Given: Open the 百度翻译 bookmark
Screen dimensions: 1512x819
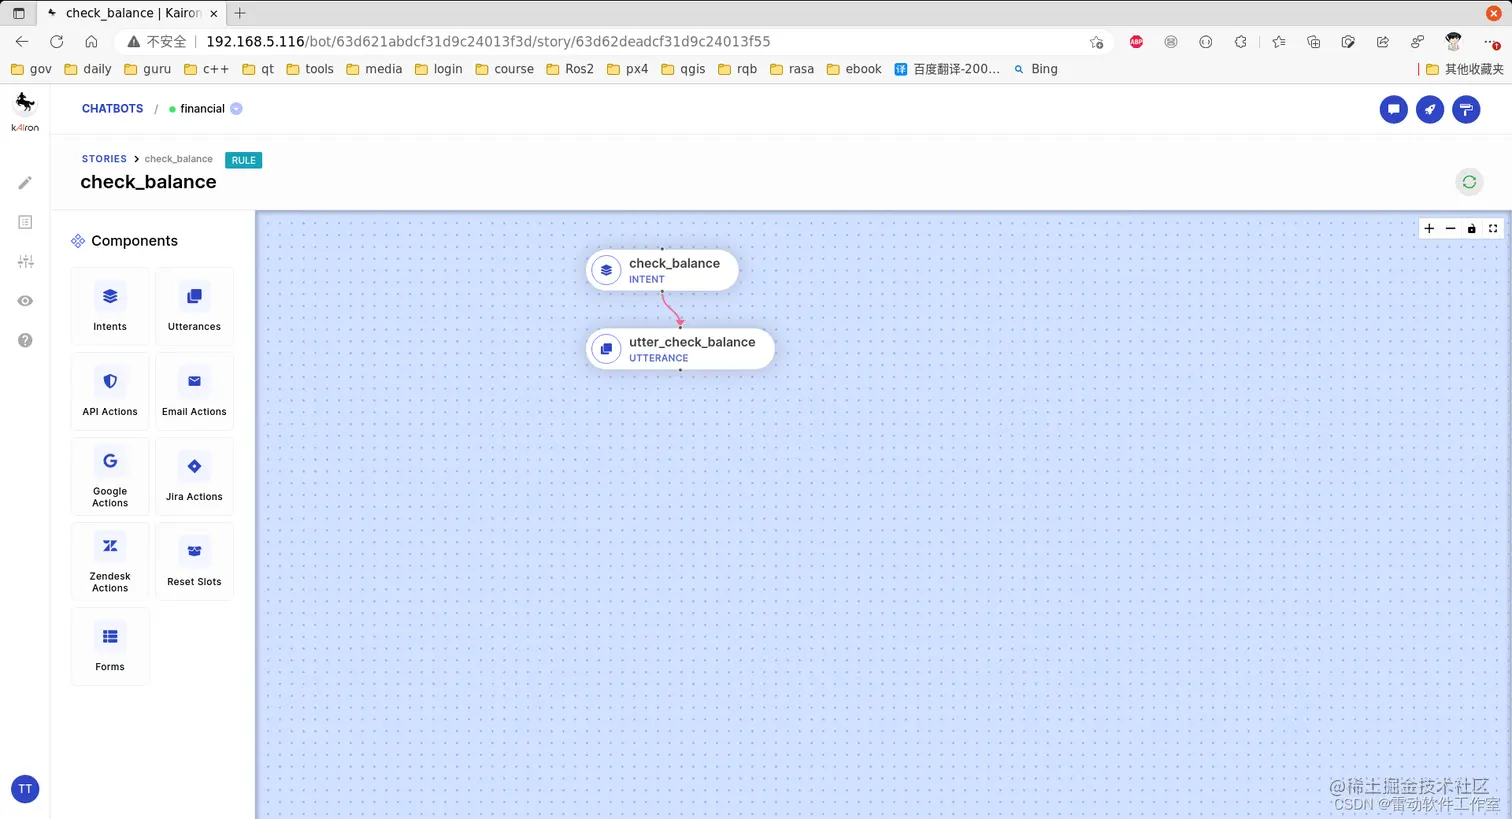Looking at the screenshot, I should (947, 69).
